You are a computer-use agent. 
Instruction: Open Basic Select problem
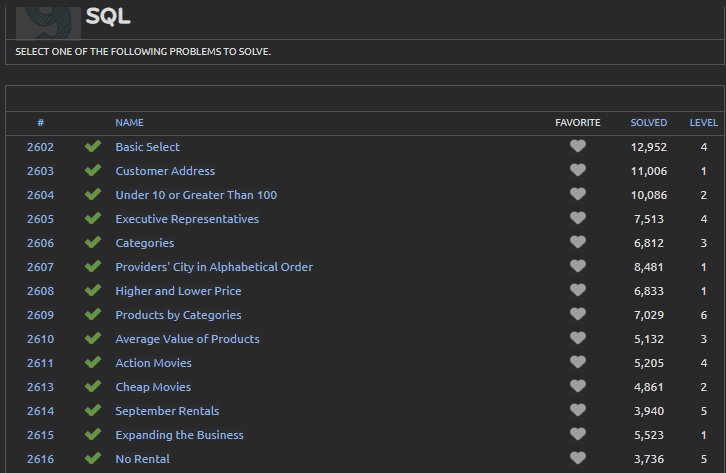[x=147, y=147]
